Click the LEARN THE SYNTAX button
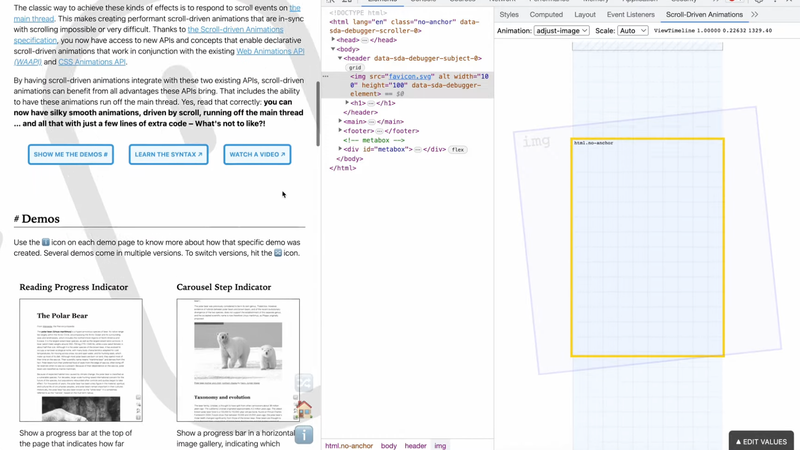The height and width of the screenshot is (450, 800). (168, 155)
